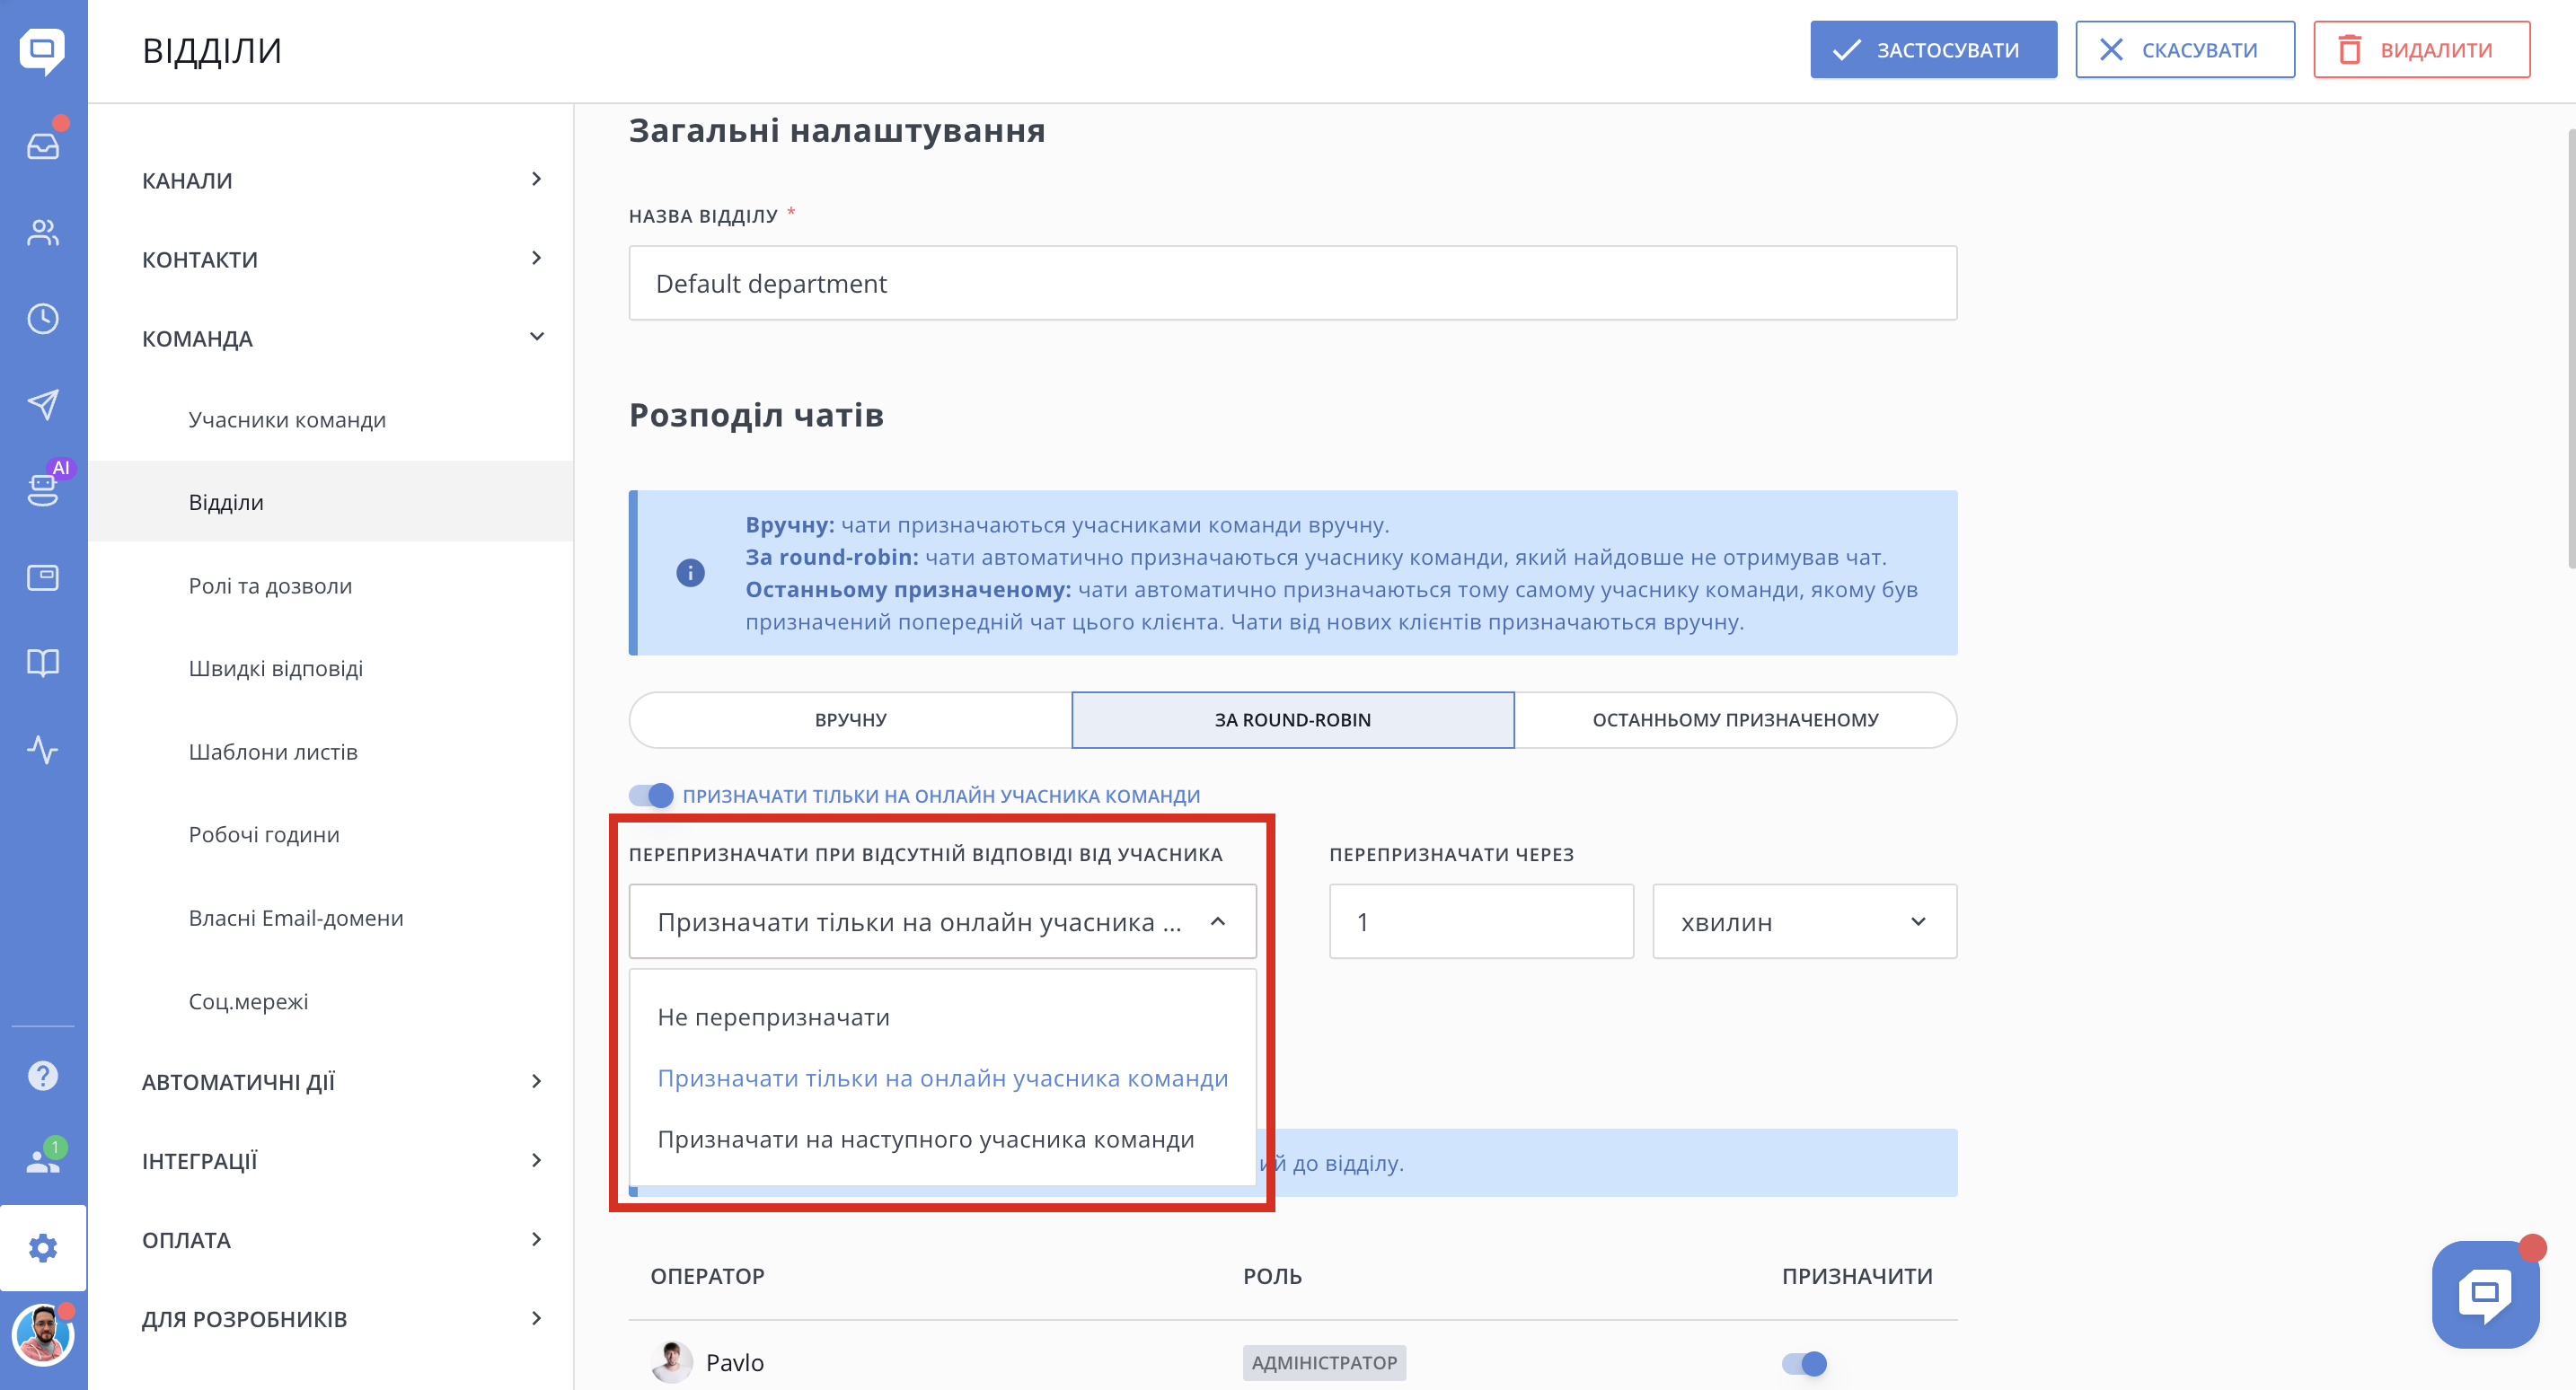The width and height of the screenshot is (2576, 1390).
Task: Click the Застосувати button
Action: click(1933, 50)
